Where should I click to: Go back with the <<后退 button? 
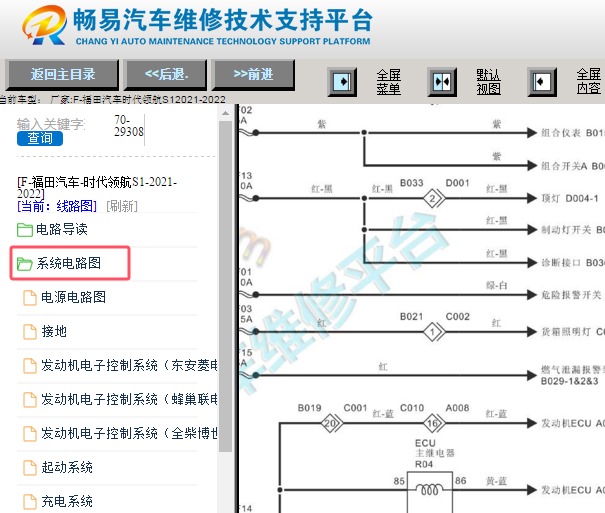(166, 74)
